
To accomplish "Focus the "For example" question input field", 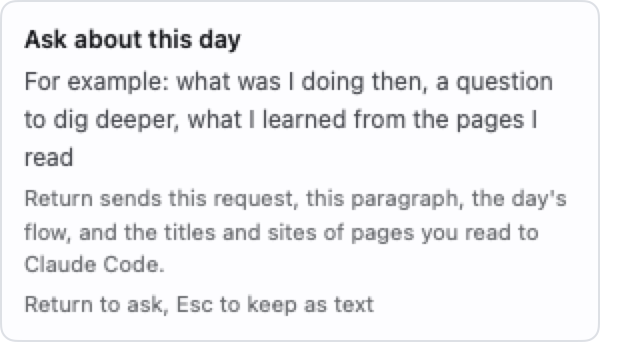I will click(x=289, y=119).
